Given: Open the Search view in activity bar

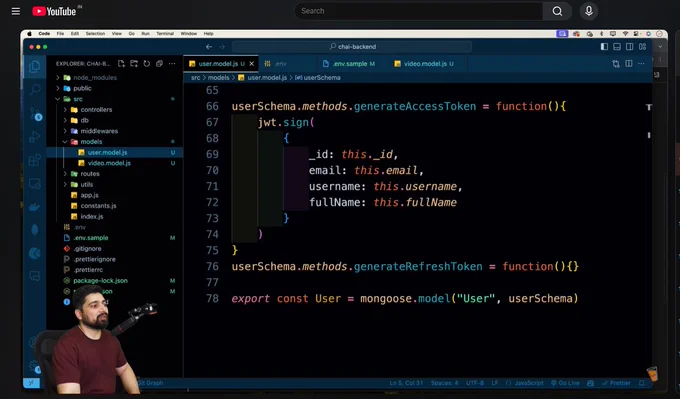Looking at the screenshot, I should point(35,90).
